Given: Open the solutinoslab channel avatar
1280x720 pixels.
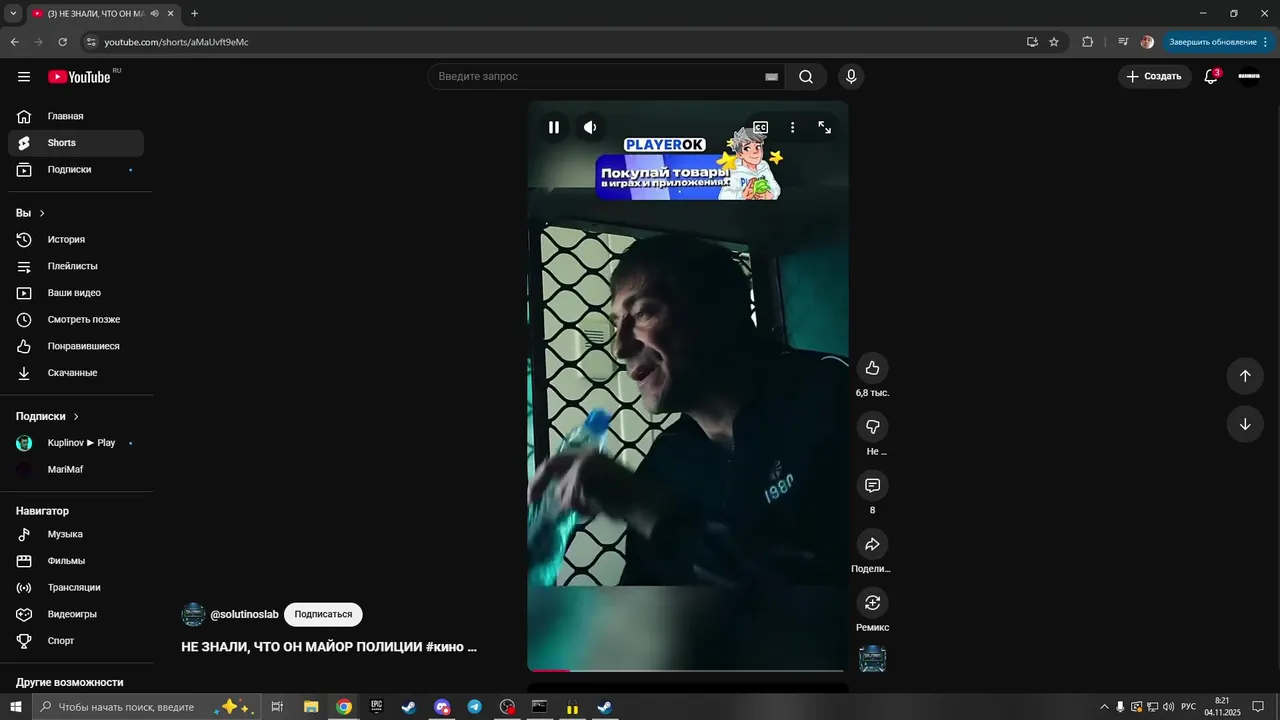Looking at the screenshot, I should click(193, 614).
